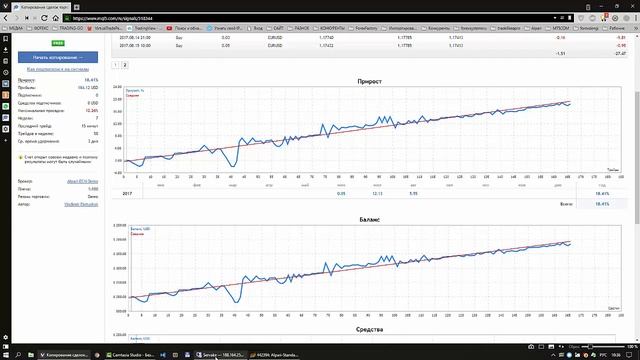Image resolution: width=640 pixels, height=360 pixels.
Task: Open the orange web panel icon
Action: click(x=6, y=95)
